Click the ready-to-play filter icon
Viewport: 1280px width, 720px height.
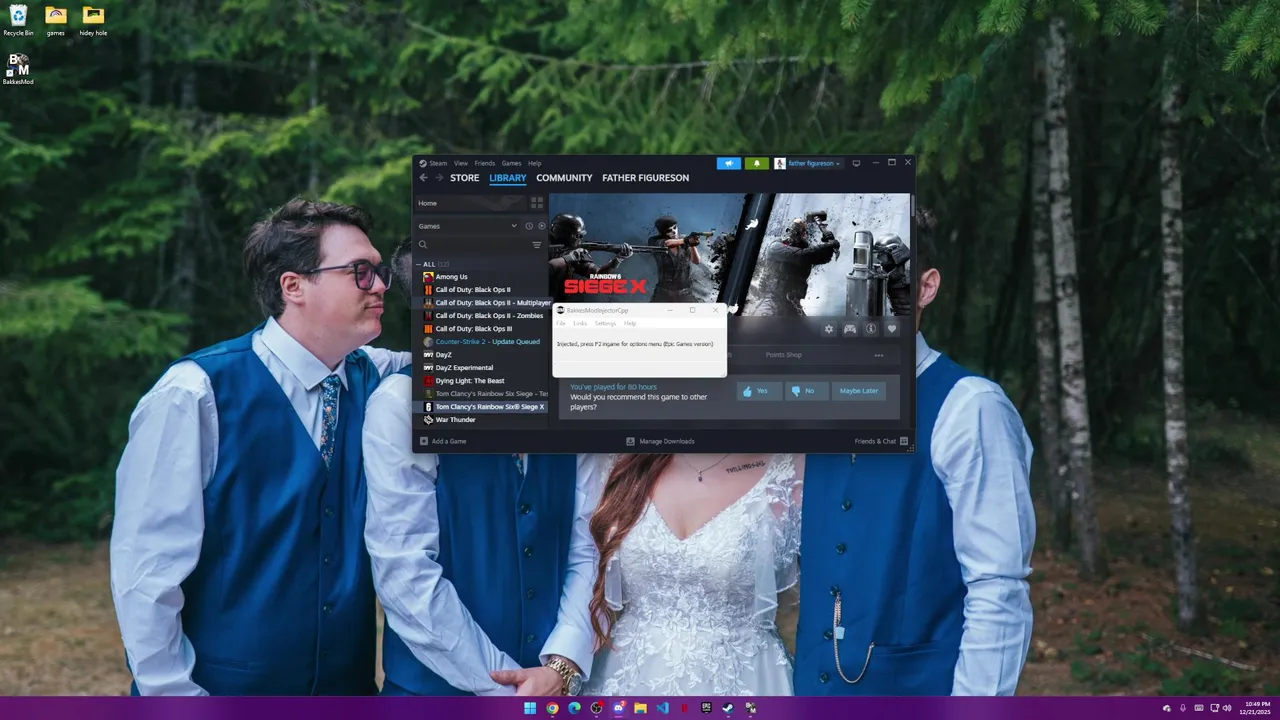(542, 226)
